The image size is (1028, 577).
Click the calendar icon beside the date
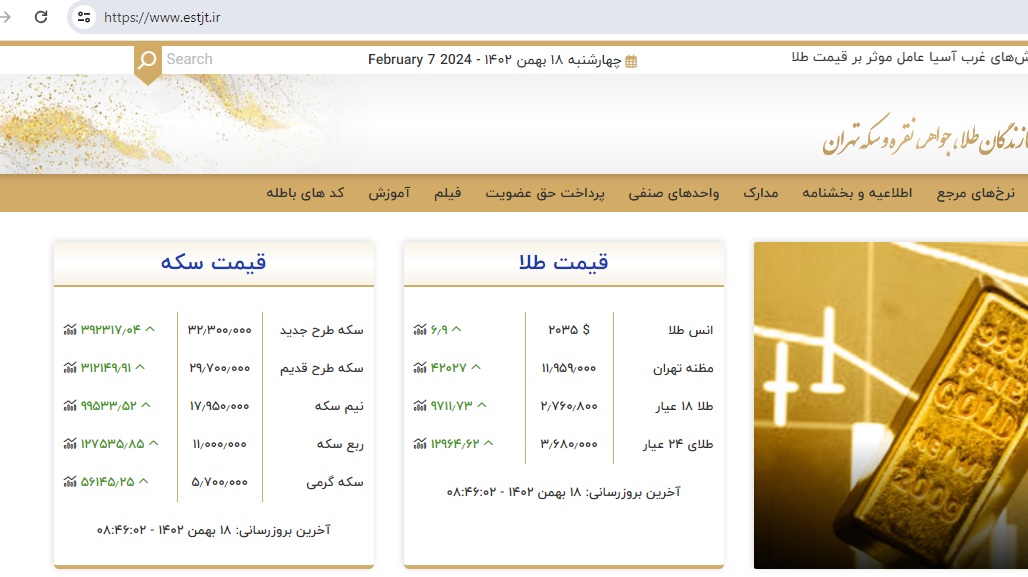(631, 61)
